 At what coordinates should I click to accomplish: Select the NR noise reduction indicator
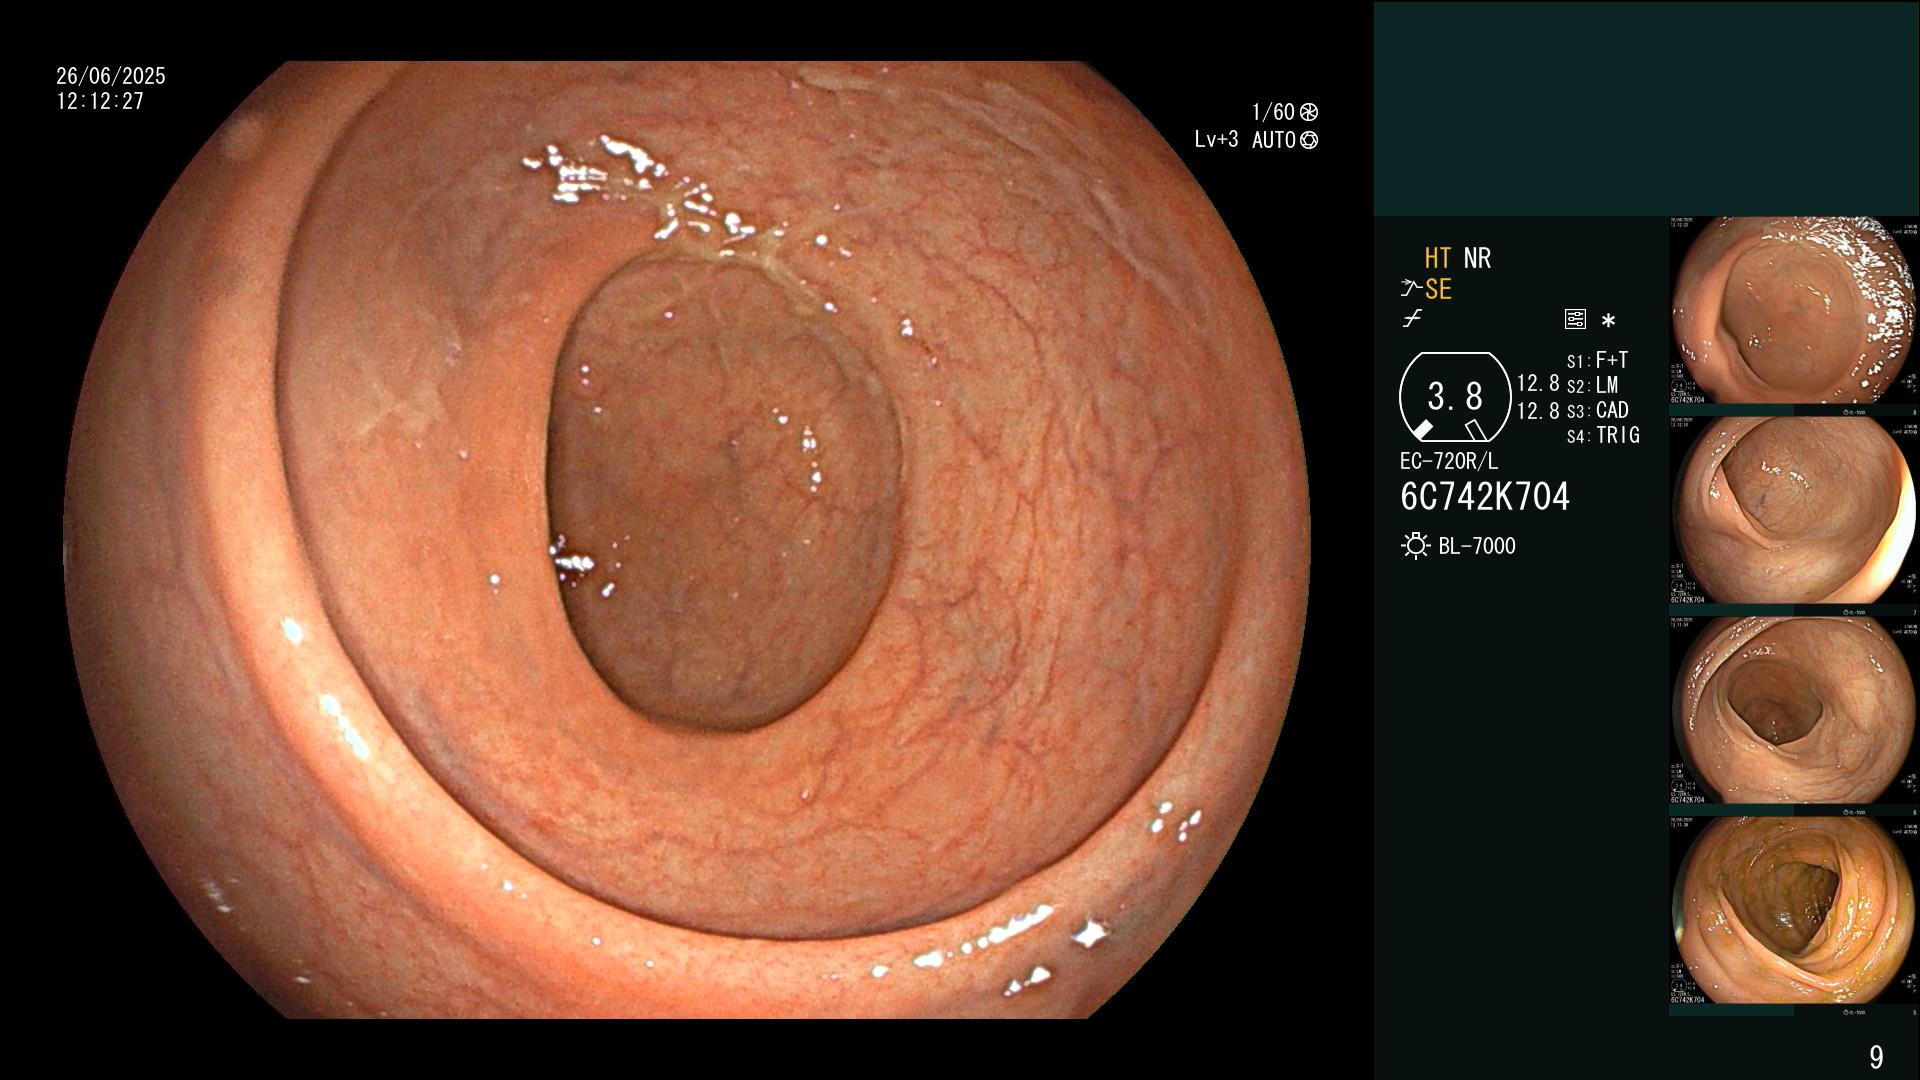tap(1477, 259)
